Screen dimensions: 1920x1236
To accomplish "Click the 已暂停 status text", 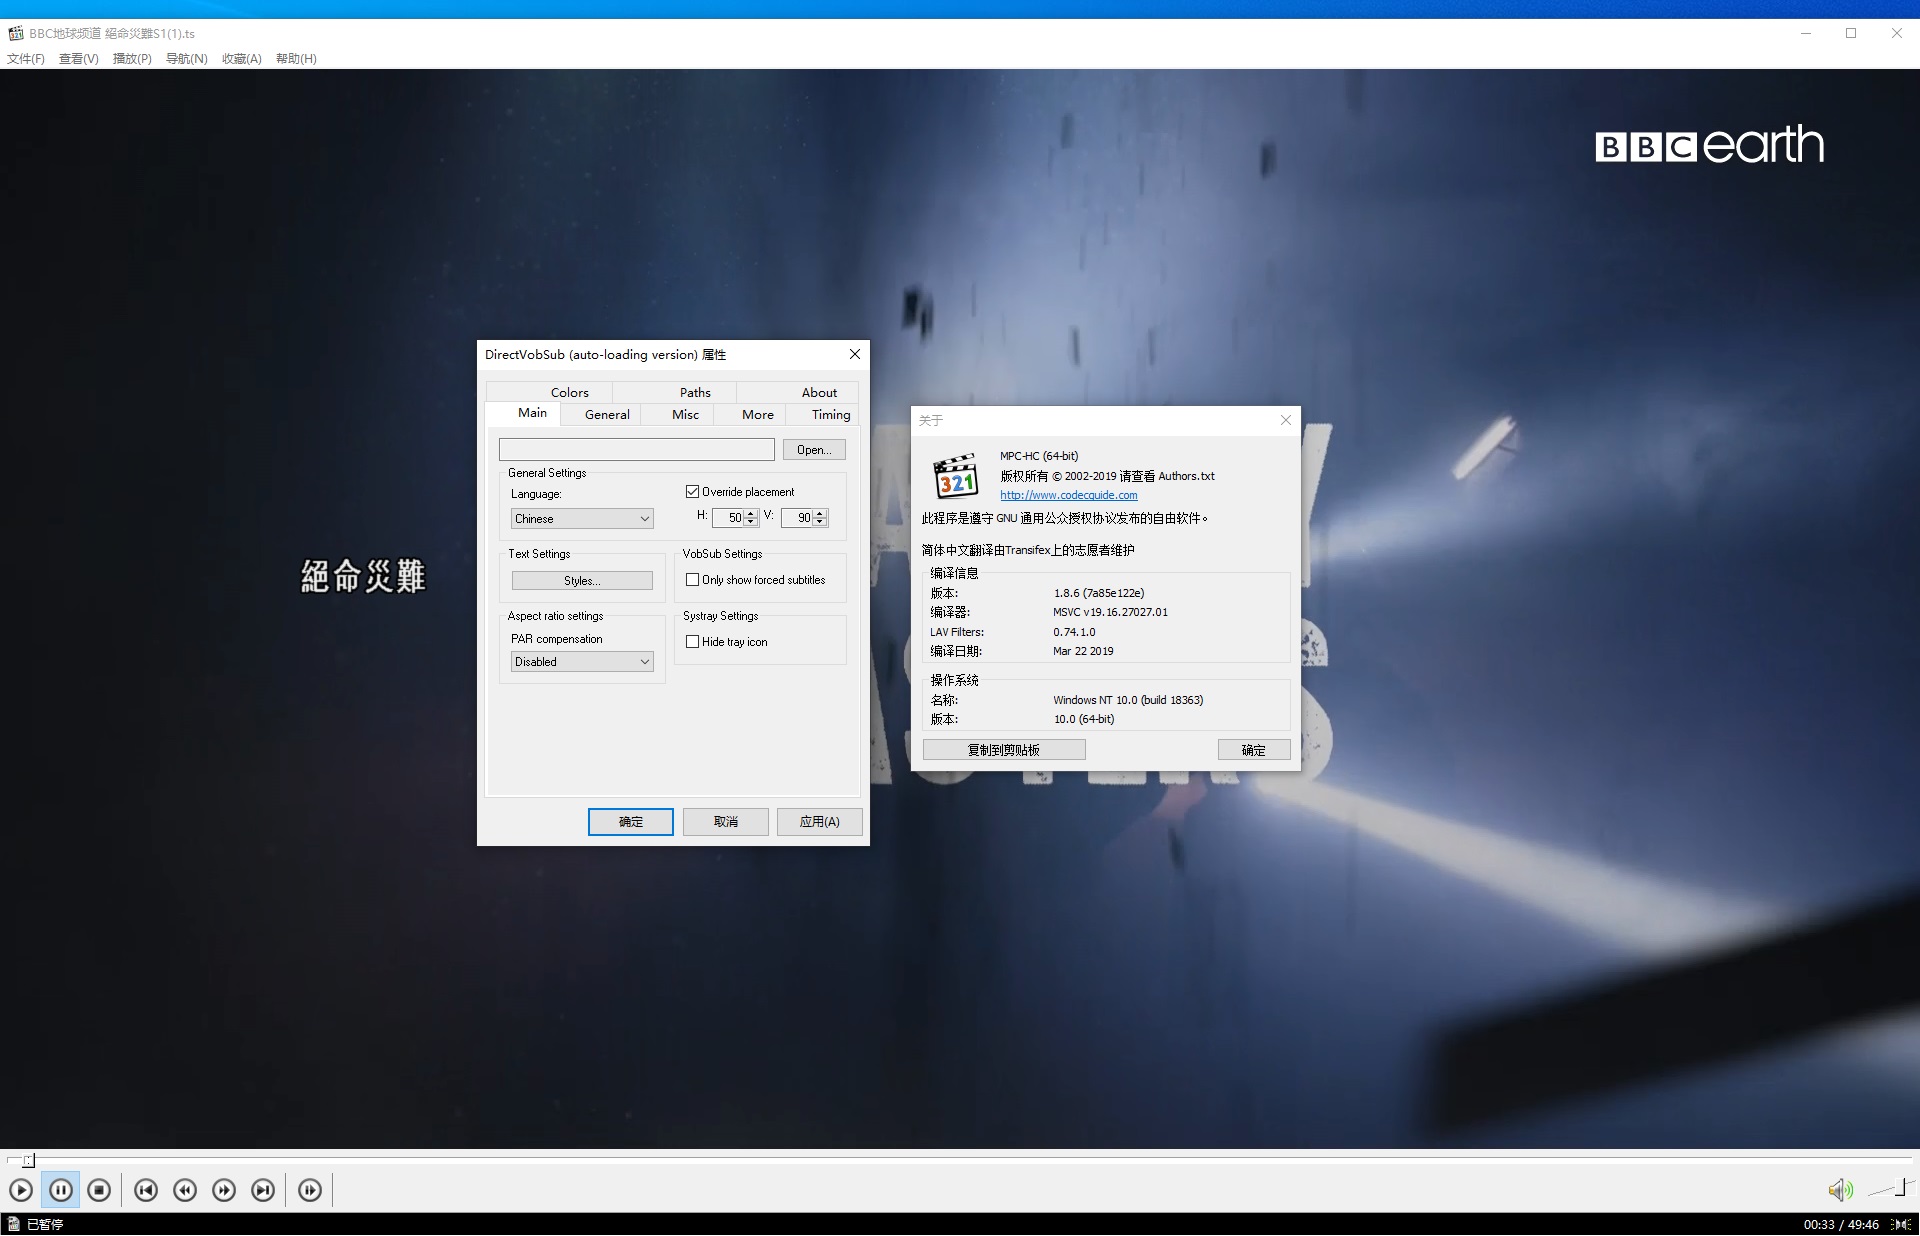I will coord(45,1224).
